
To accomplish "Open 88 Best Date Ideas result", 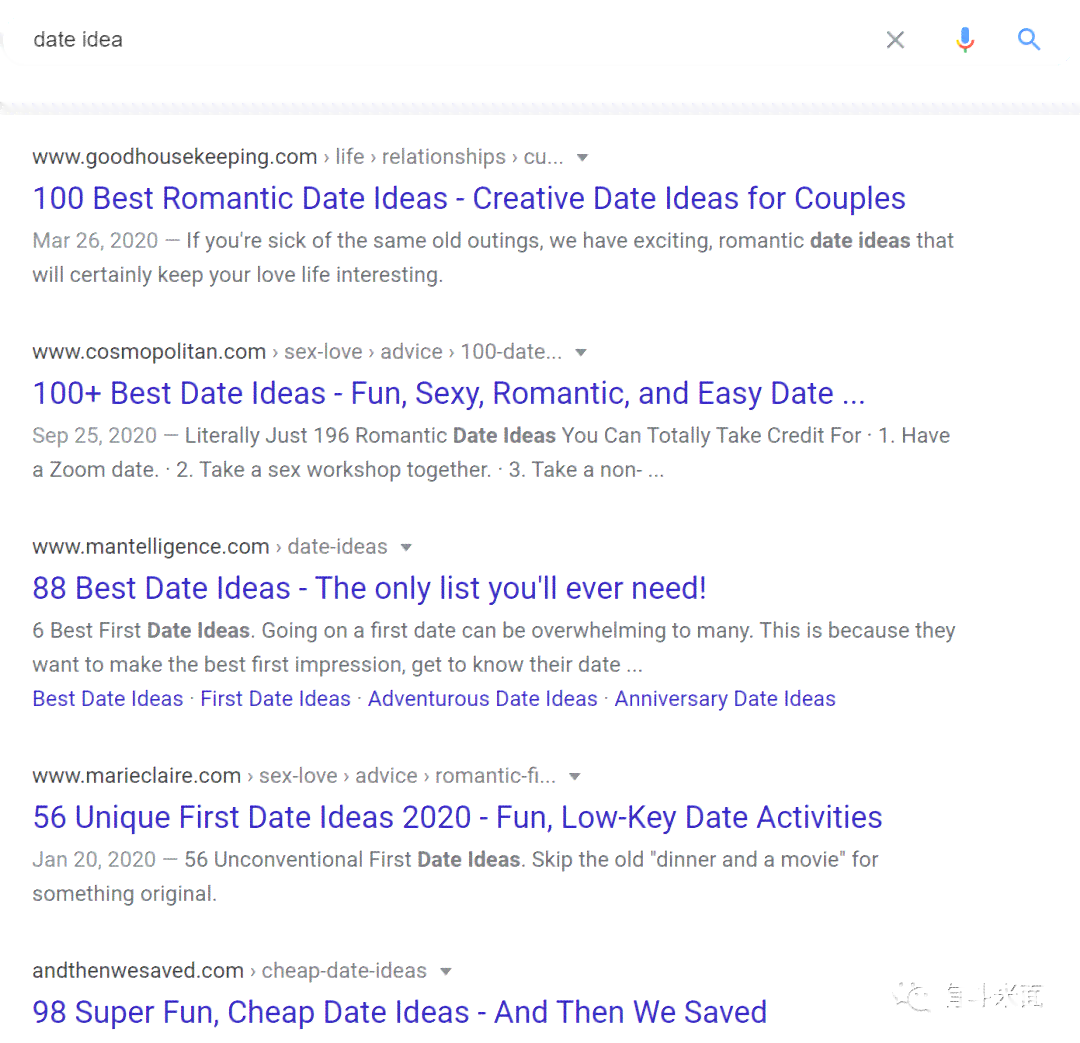I will (x=369, y=588).
